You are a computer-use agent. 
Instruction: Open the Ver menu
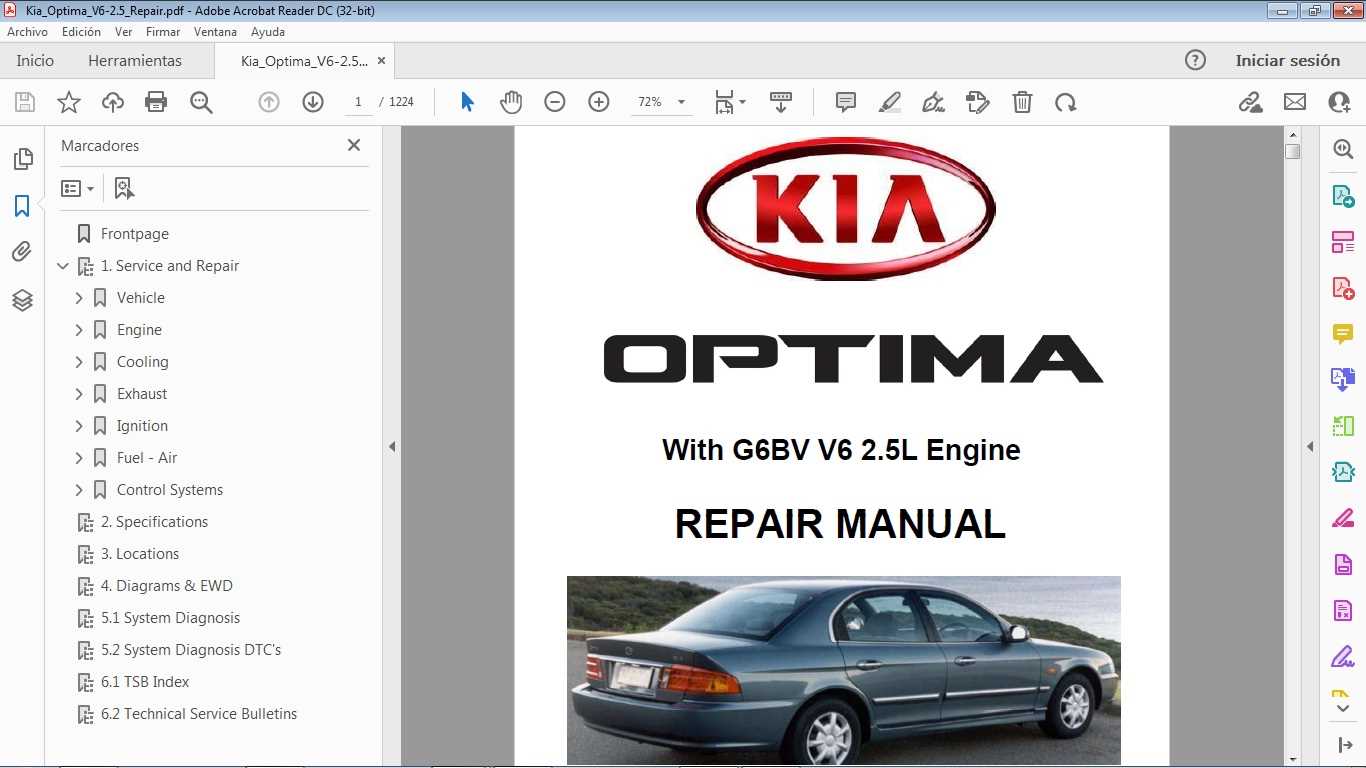point(124,32)
